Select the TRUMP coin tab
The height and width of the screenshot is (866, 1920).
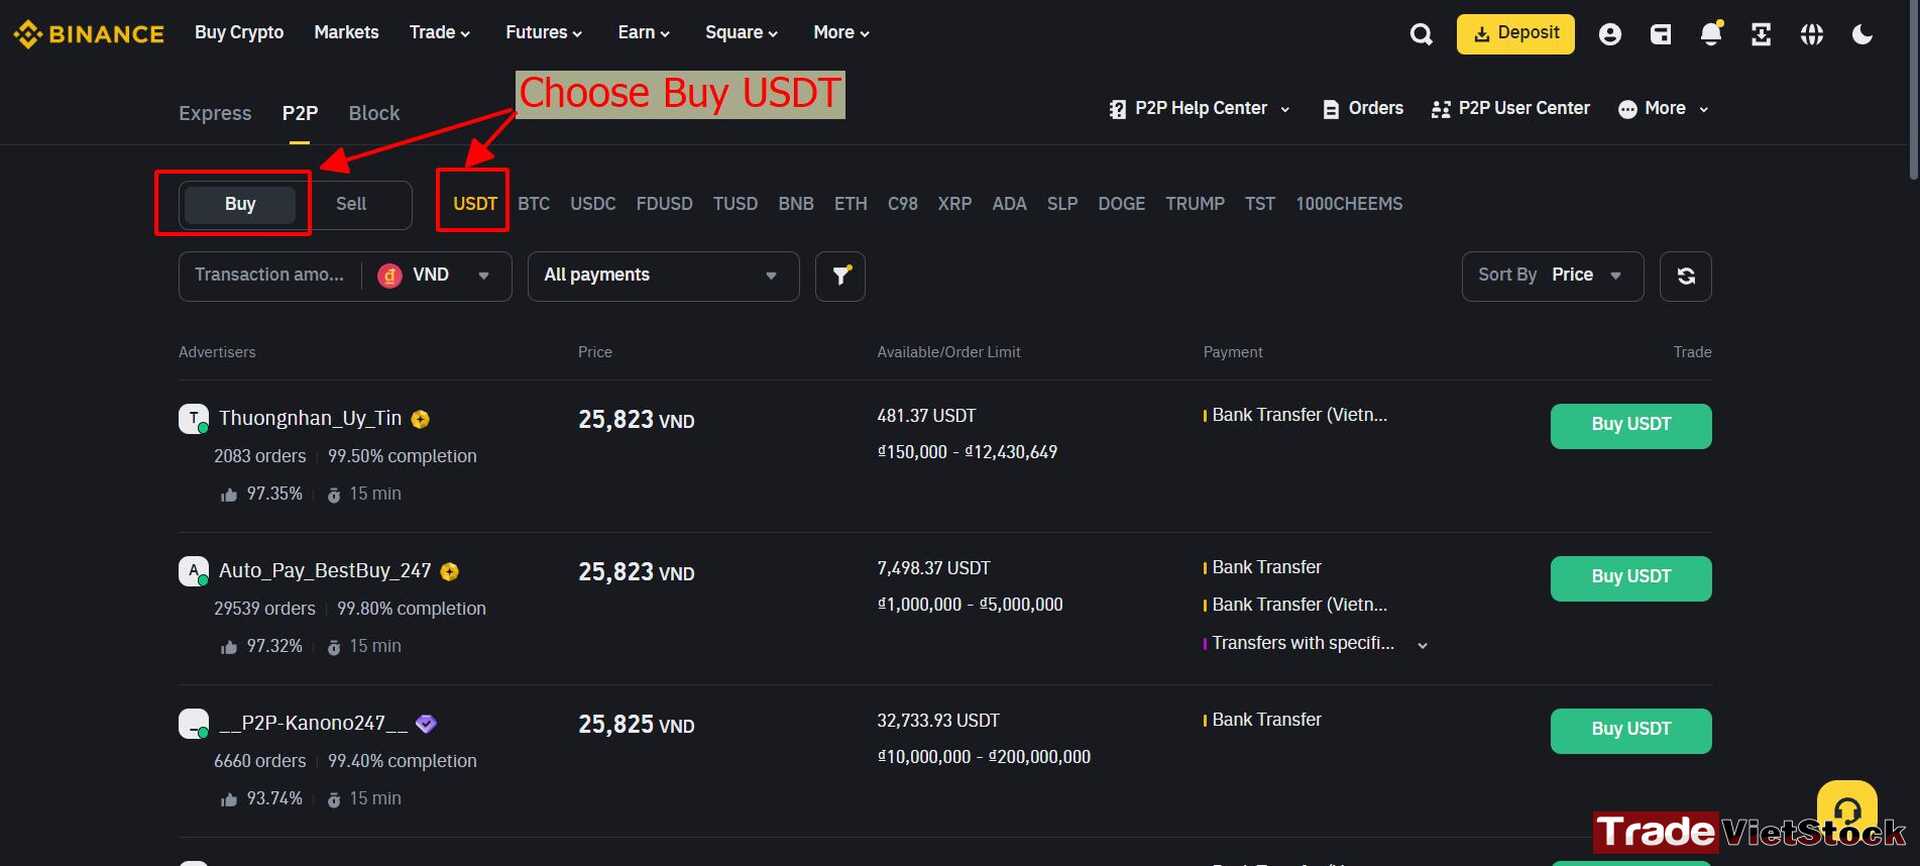click(1195, 204)
